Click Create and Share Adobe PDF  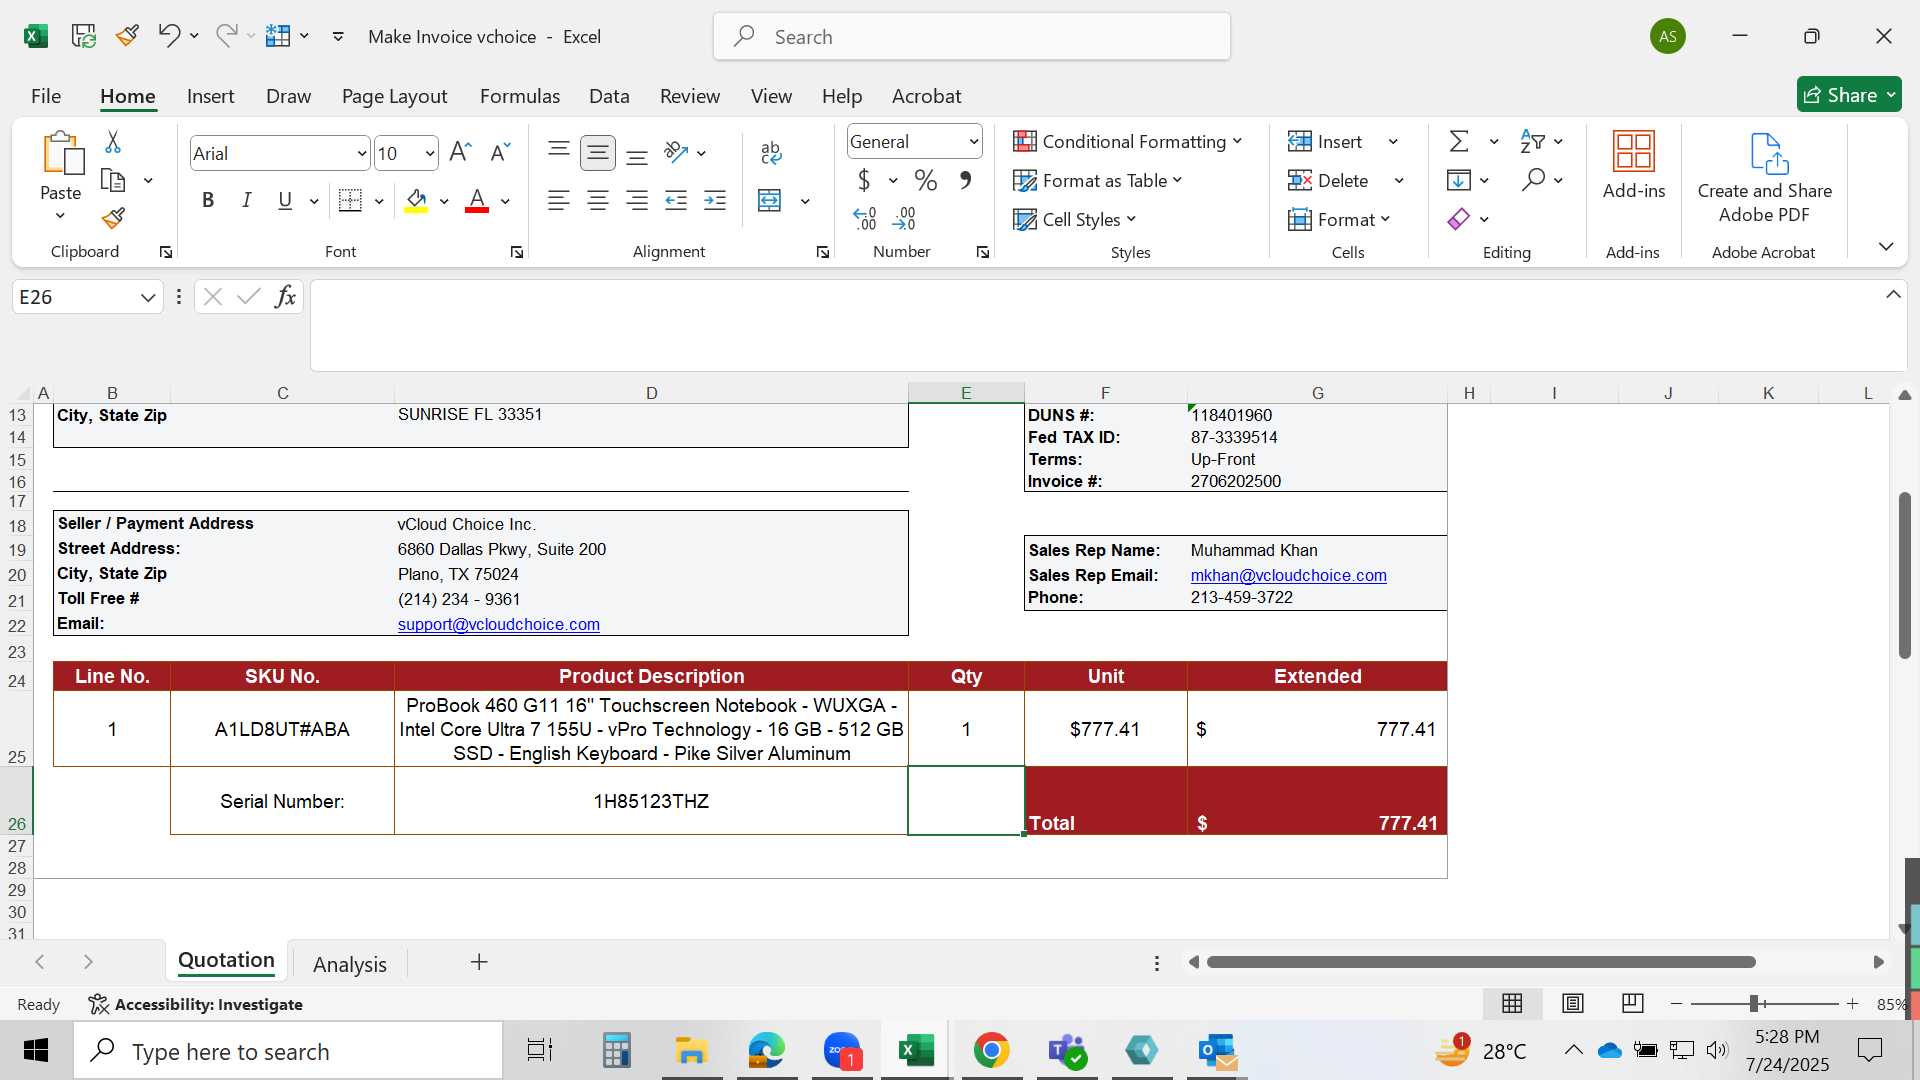coord(1765,178)
